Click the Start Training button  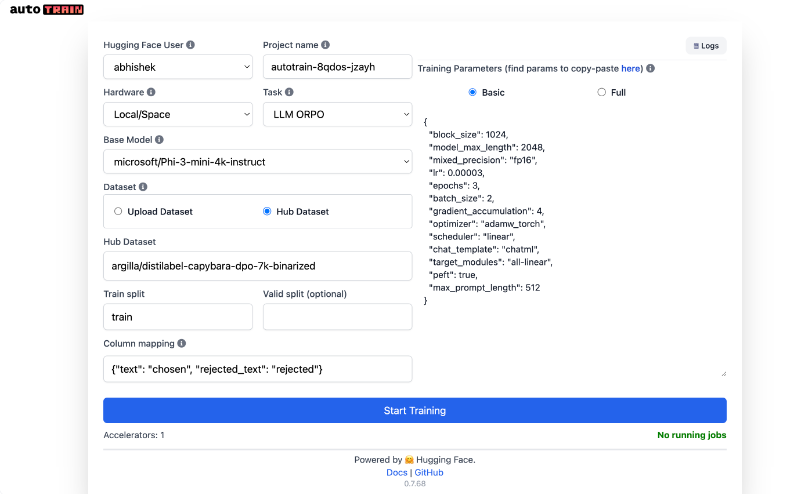[x=415, y=411]
